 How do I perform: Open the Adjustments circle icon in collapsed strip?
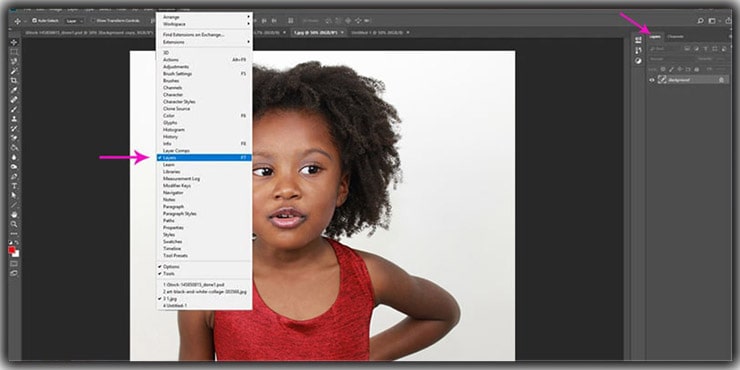pos(638,61)
